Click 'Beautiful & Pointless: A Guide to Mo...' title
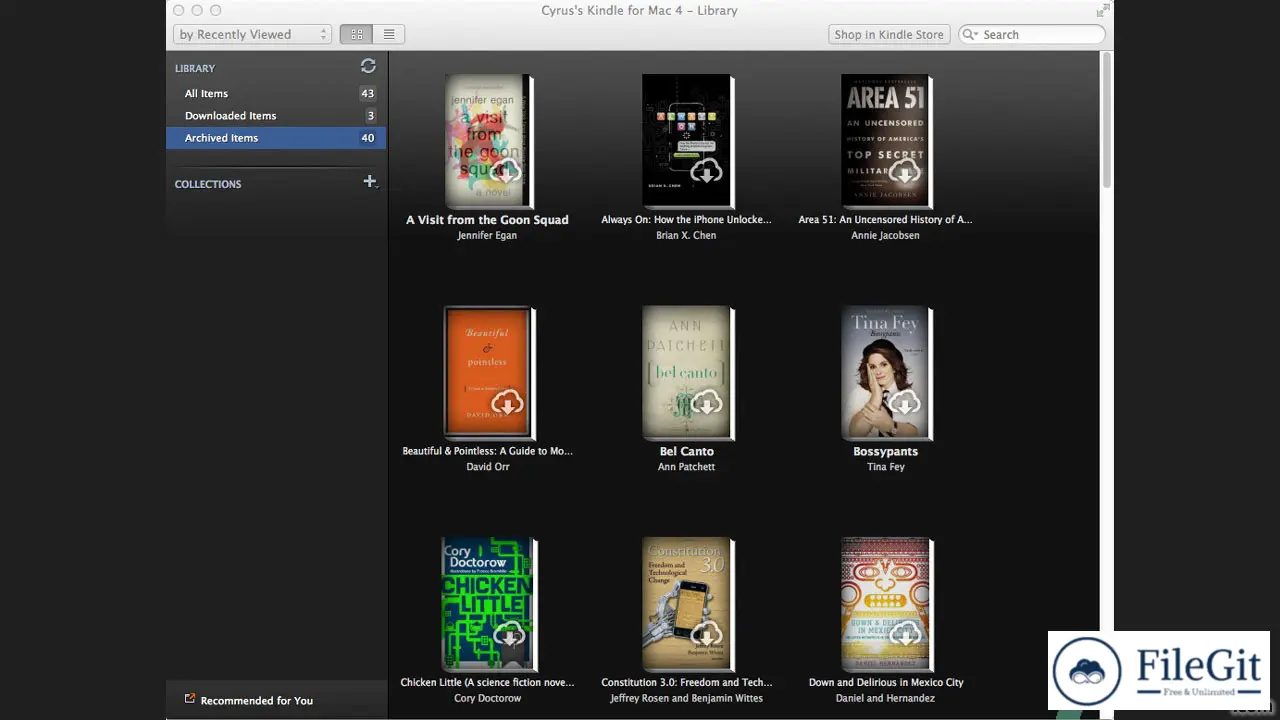This screenshot has width=1280, height=720. click(x=487, y=451)
